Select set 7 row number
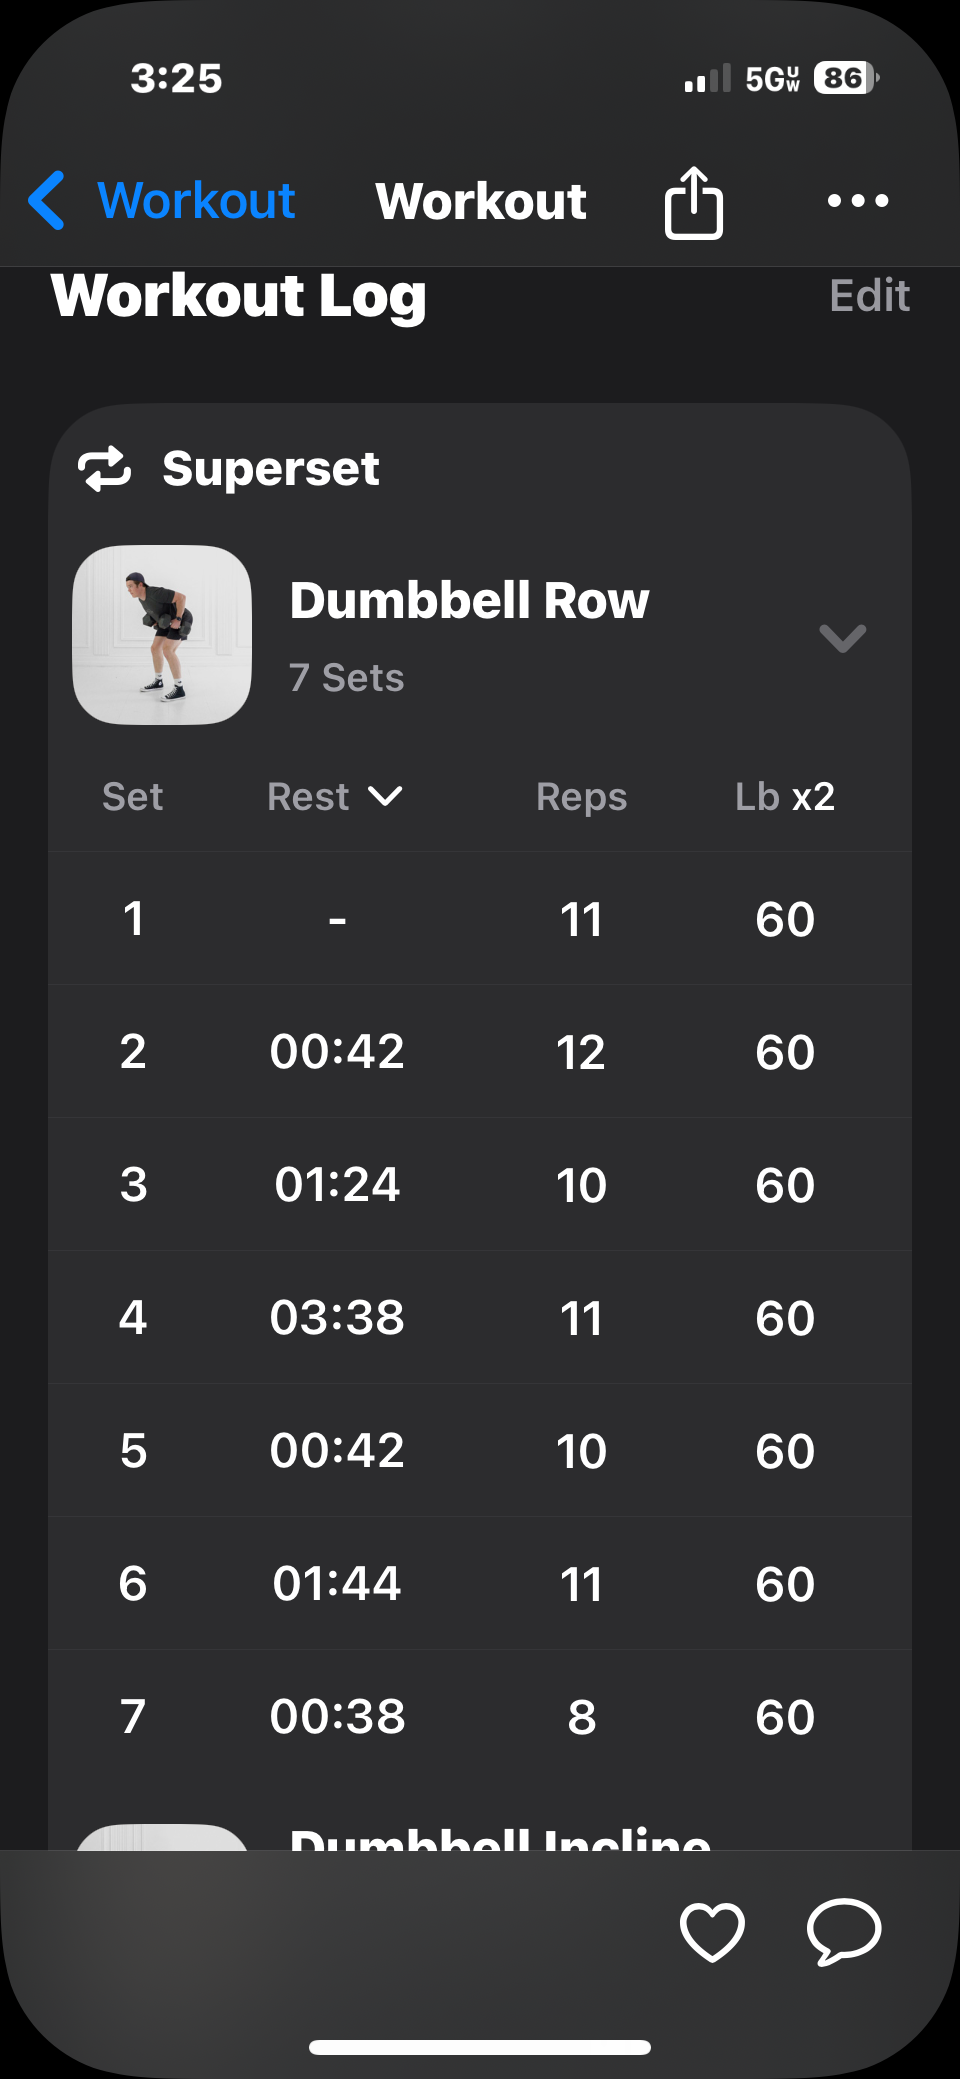Screen dimensions: 960x2079 point(133,1716)
